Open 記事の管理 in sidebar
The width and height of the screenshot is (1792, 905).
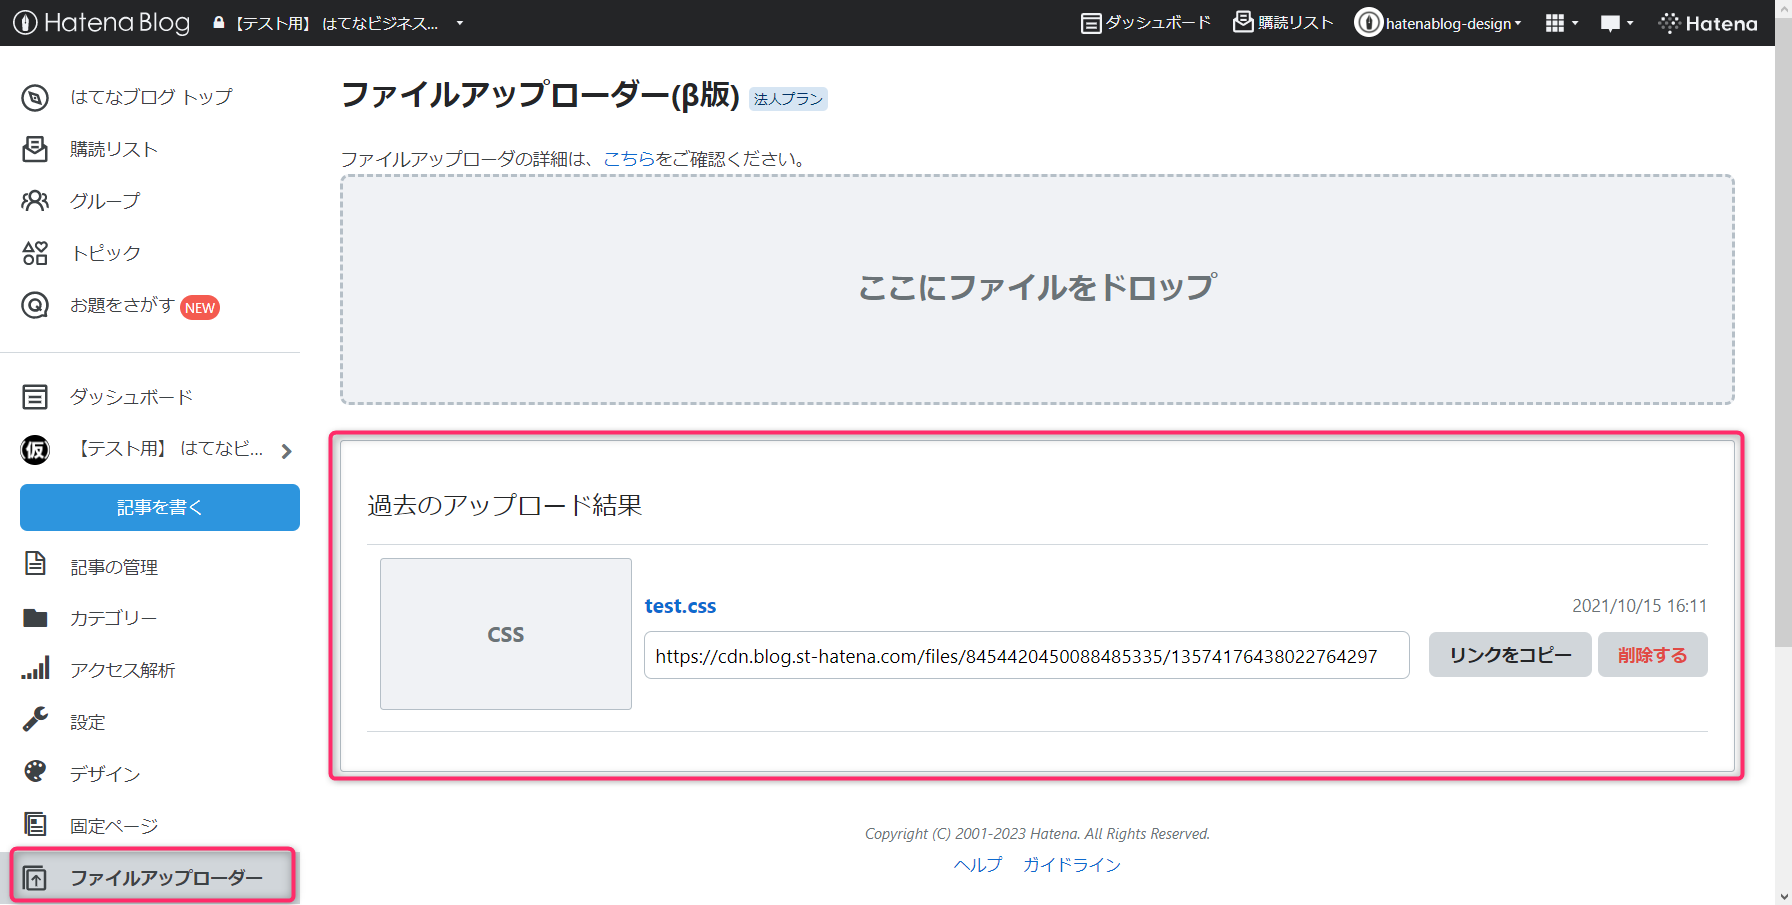pyautogui.click(x=114, y=567)
